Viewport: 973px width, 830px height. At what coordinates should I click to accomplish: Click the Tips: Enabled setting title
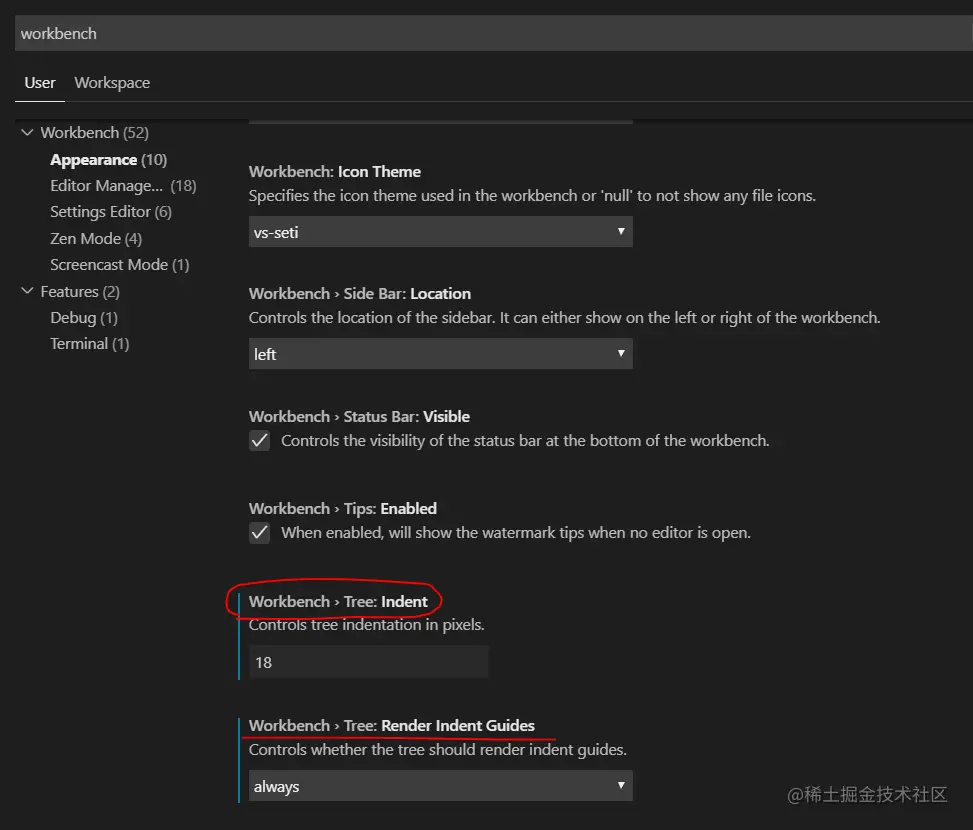coord(343,509)
